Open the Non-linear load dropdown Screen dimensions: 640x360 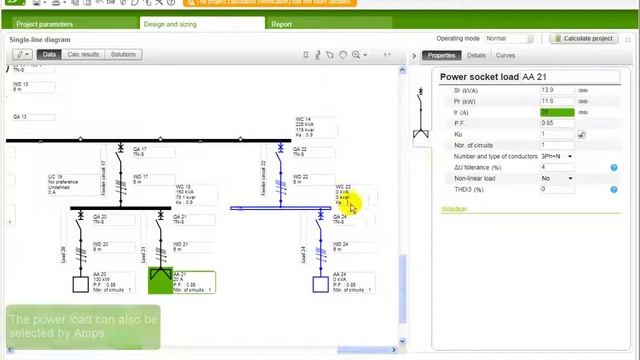click(x=556, y=178)
